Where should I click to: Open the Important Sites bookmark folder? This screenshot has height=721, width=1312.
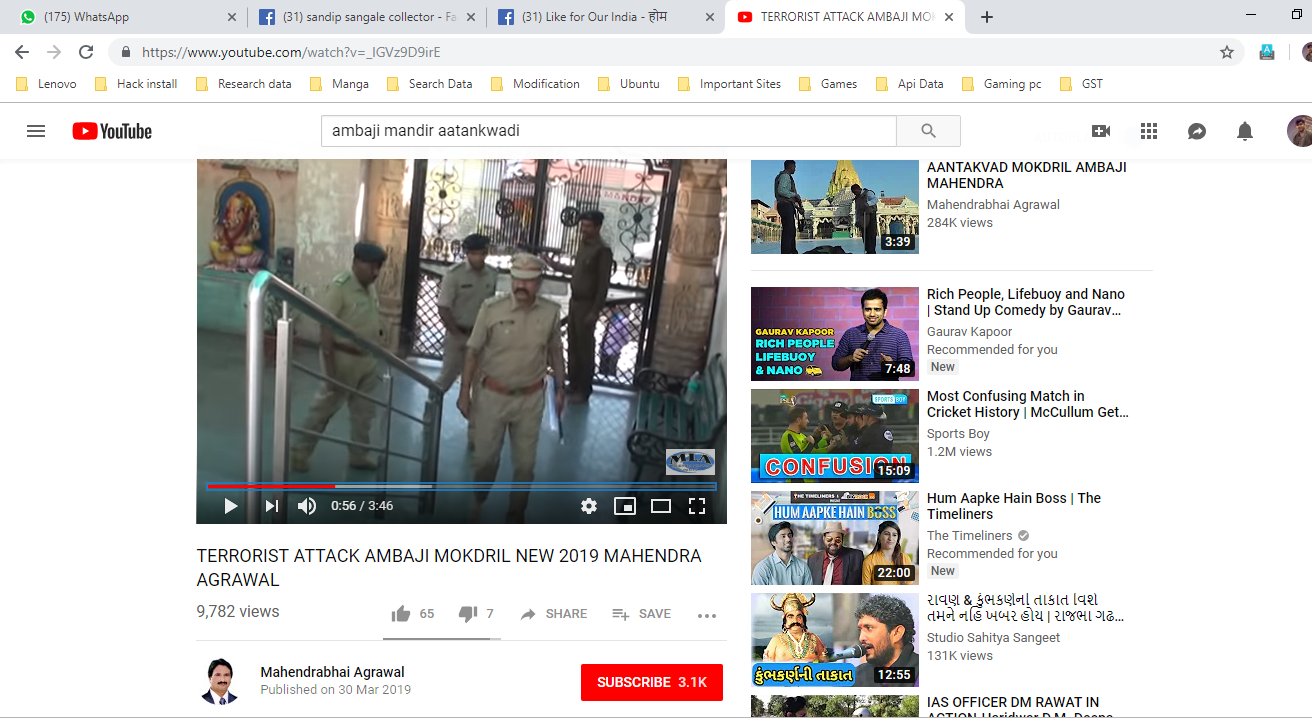pyautogui.click(x=729, y=84)
